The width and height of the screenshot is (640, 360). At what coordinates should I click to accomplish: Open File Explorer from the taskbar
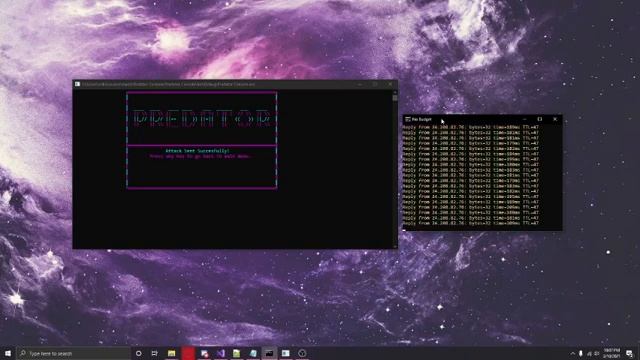pos(171,353)
